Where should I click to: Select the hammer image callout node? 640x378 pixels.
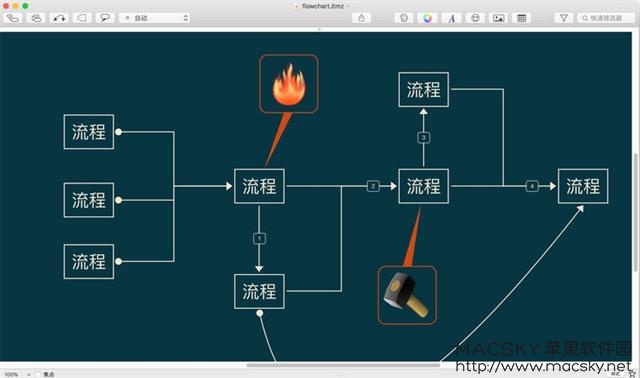[x=407, y=295]
